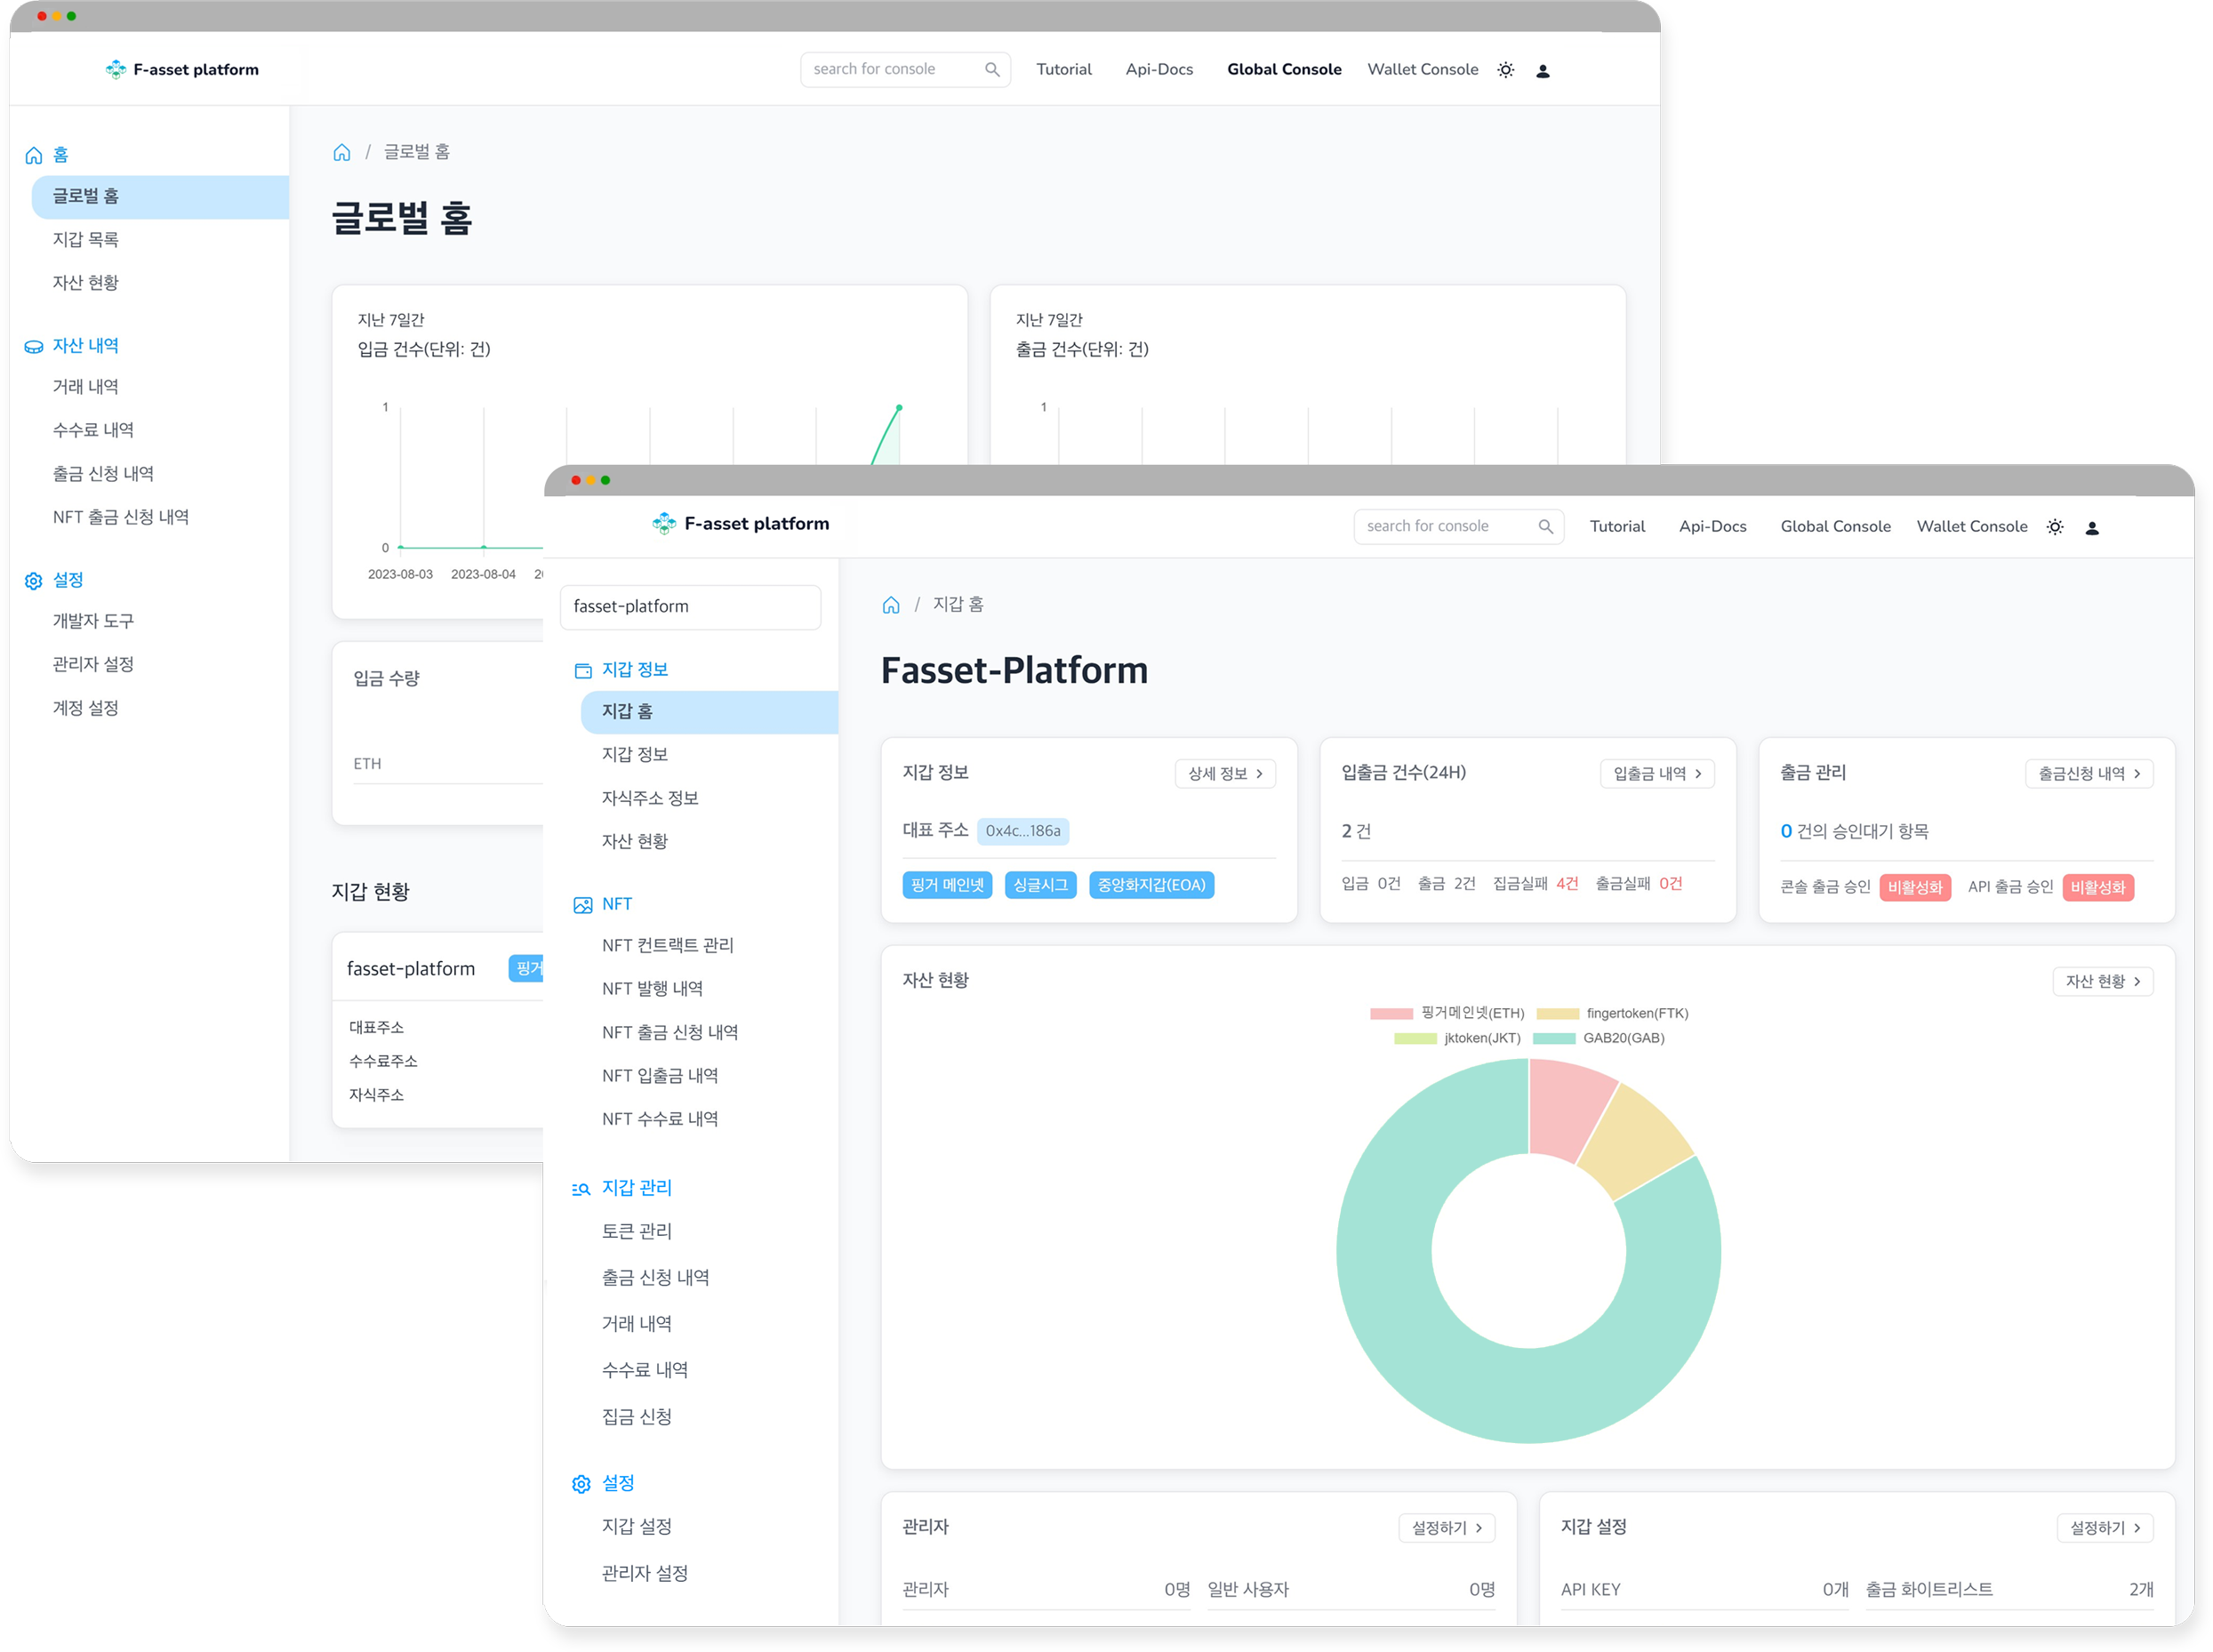Select Global Console in front window header
This screenshot has width=2213, height=1652.
tap(1835, 526)
